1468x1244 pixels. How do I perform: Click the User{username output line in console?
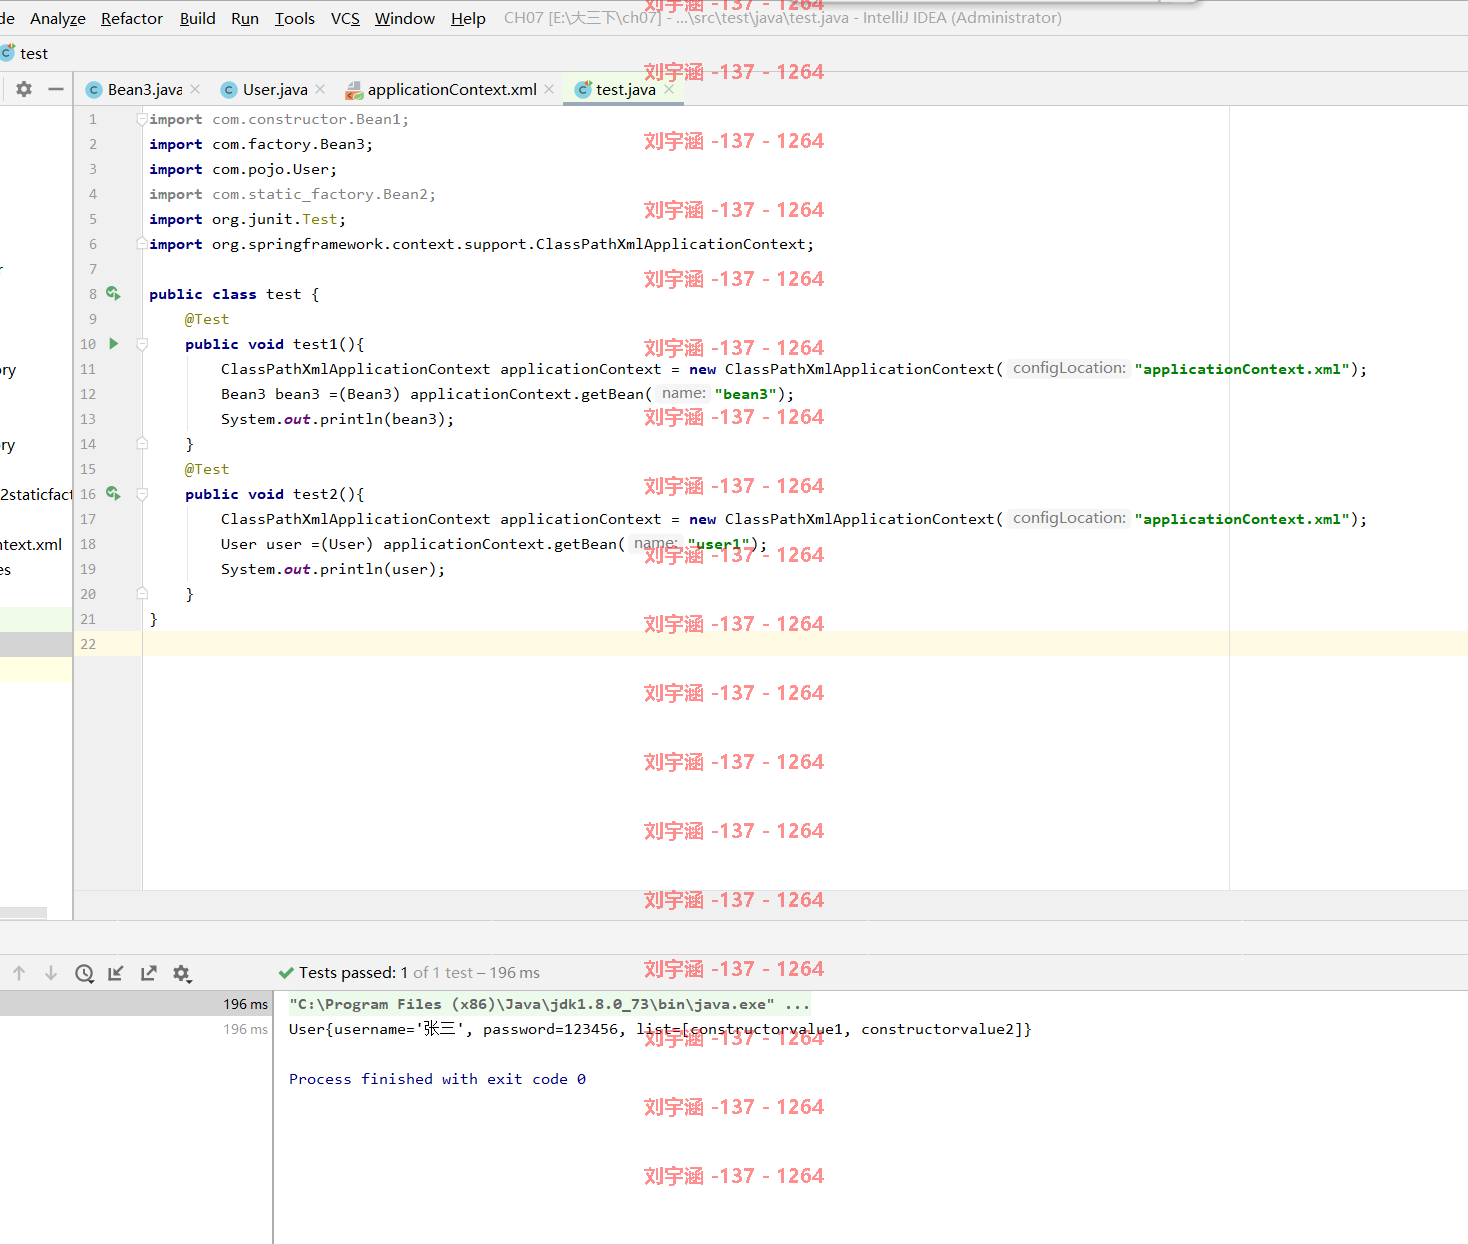[x=660, y=1029]
